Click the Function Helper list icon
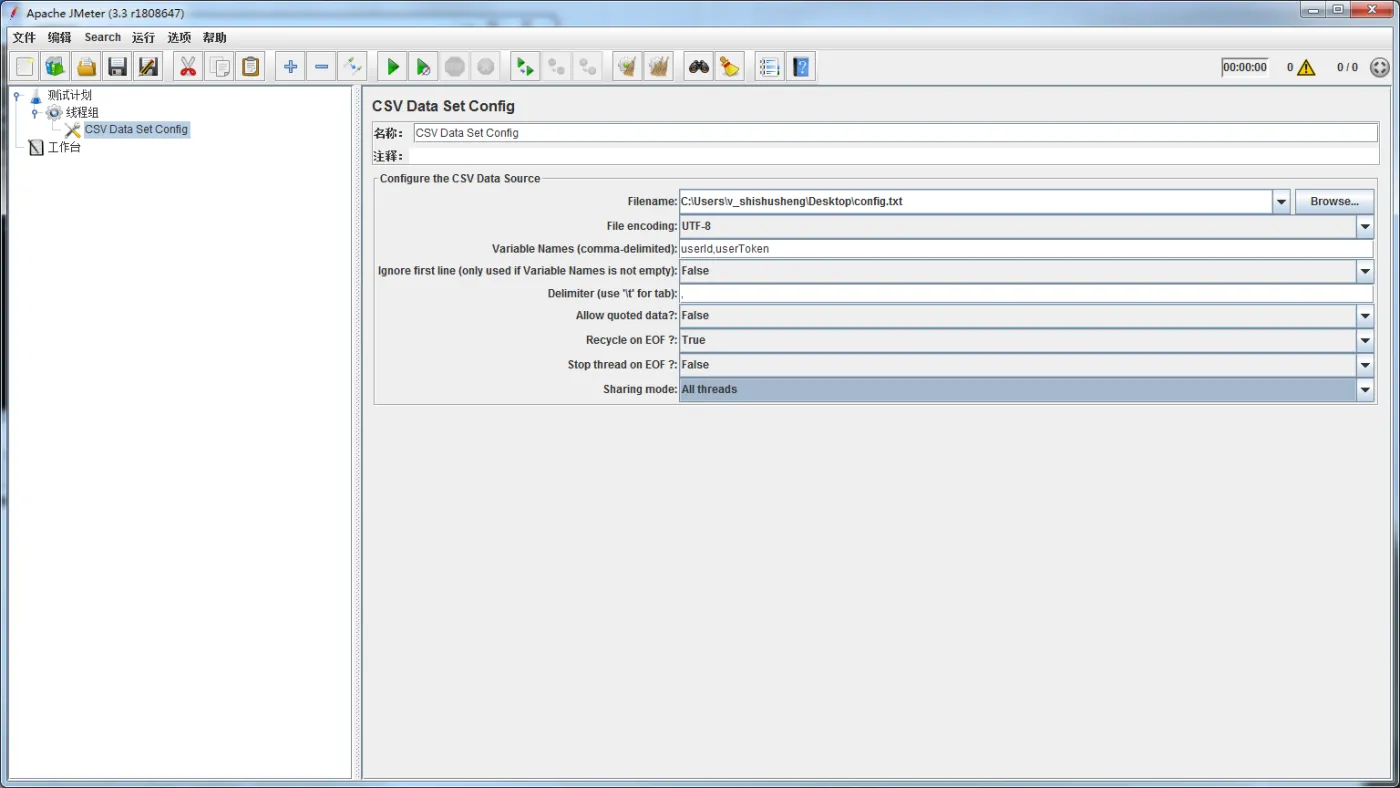 [769, 67]
